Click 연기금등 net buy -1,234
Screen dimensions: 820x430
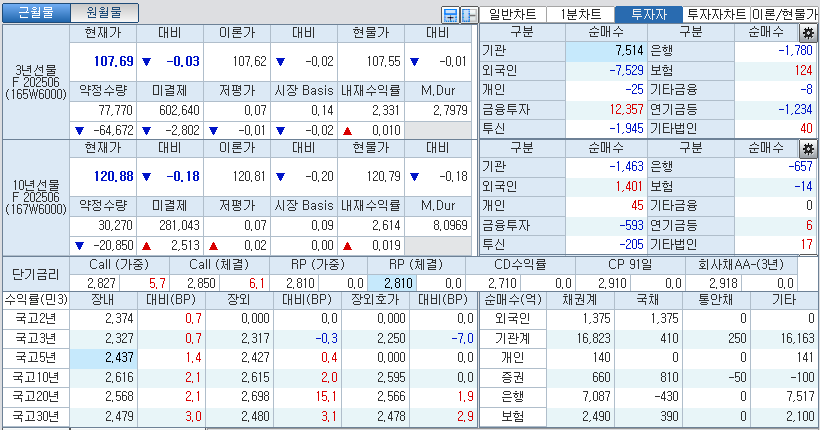(x=795, y=109)
